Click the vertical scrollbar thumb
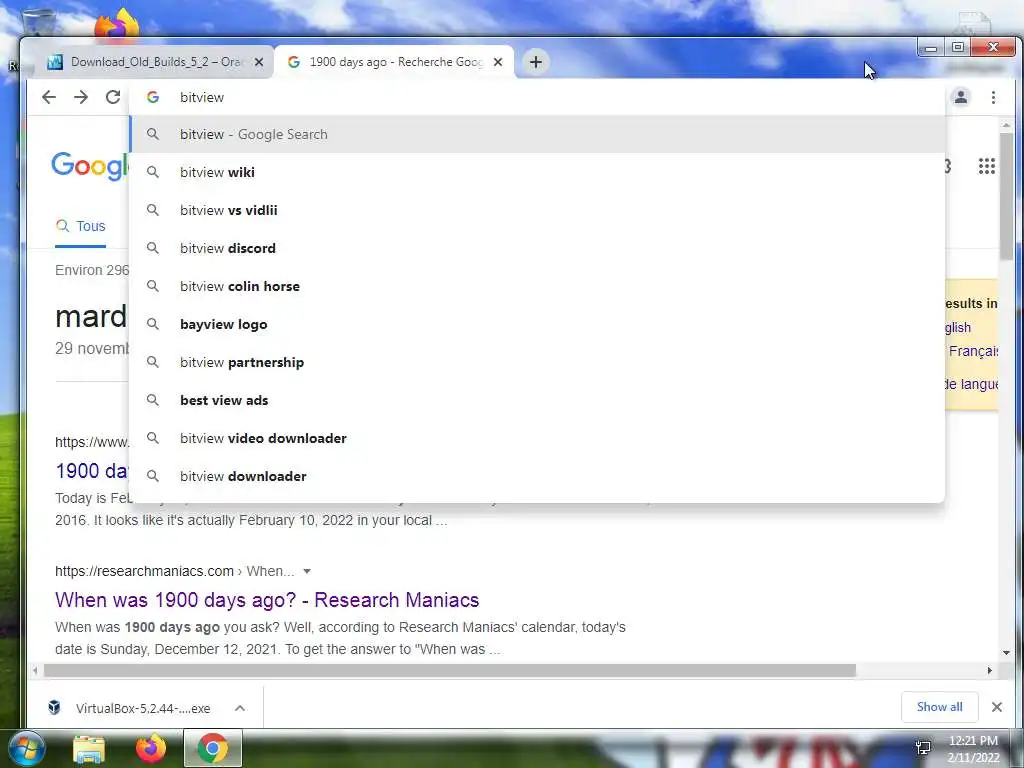 [1006, 196]
